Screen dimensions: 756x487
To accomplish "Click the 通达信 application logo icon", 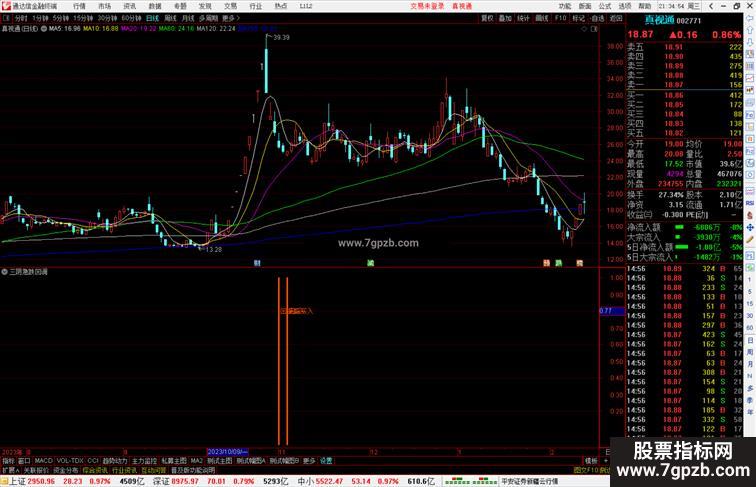I will [x=6, y=6].
